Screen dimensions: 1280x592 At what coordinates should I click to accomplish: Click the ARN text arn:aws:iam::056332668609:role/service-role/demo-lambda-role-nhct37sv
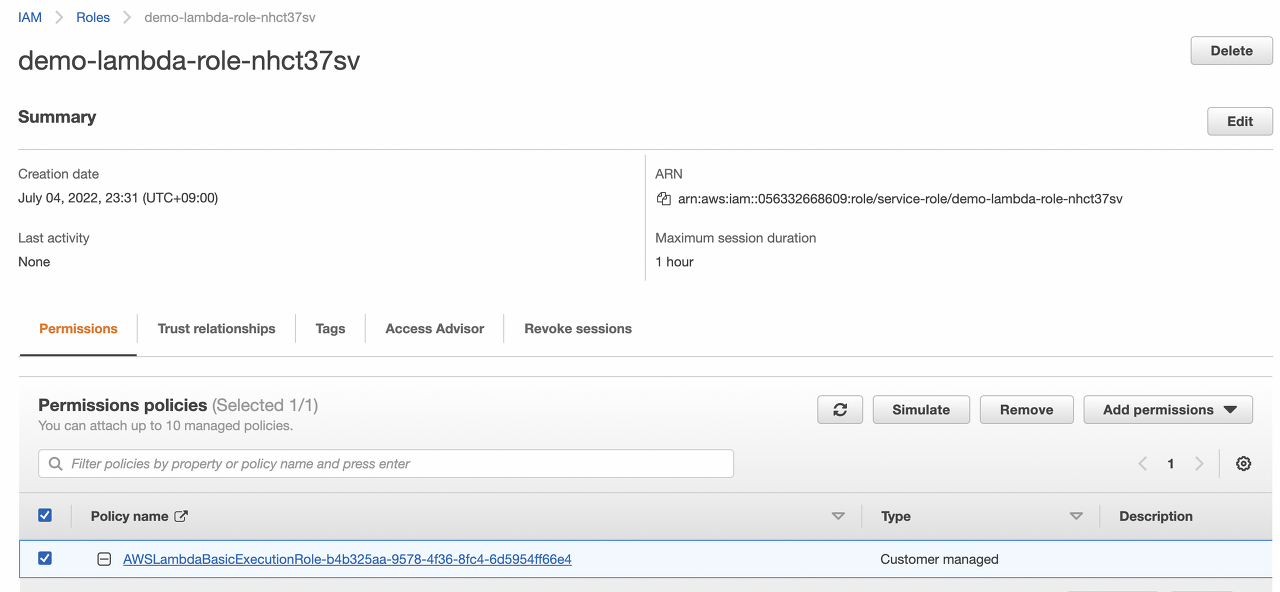tap(900, 199)
